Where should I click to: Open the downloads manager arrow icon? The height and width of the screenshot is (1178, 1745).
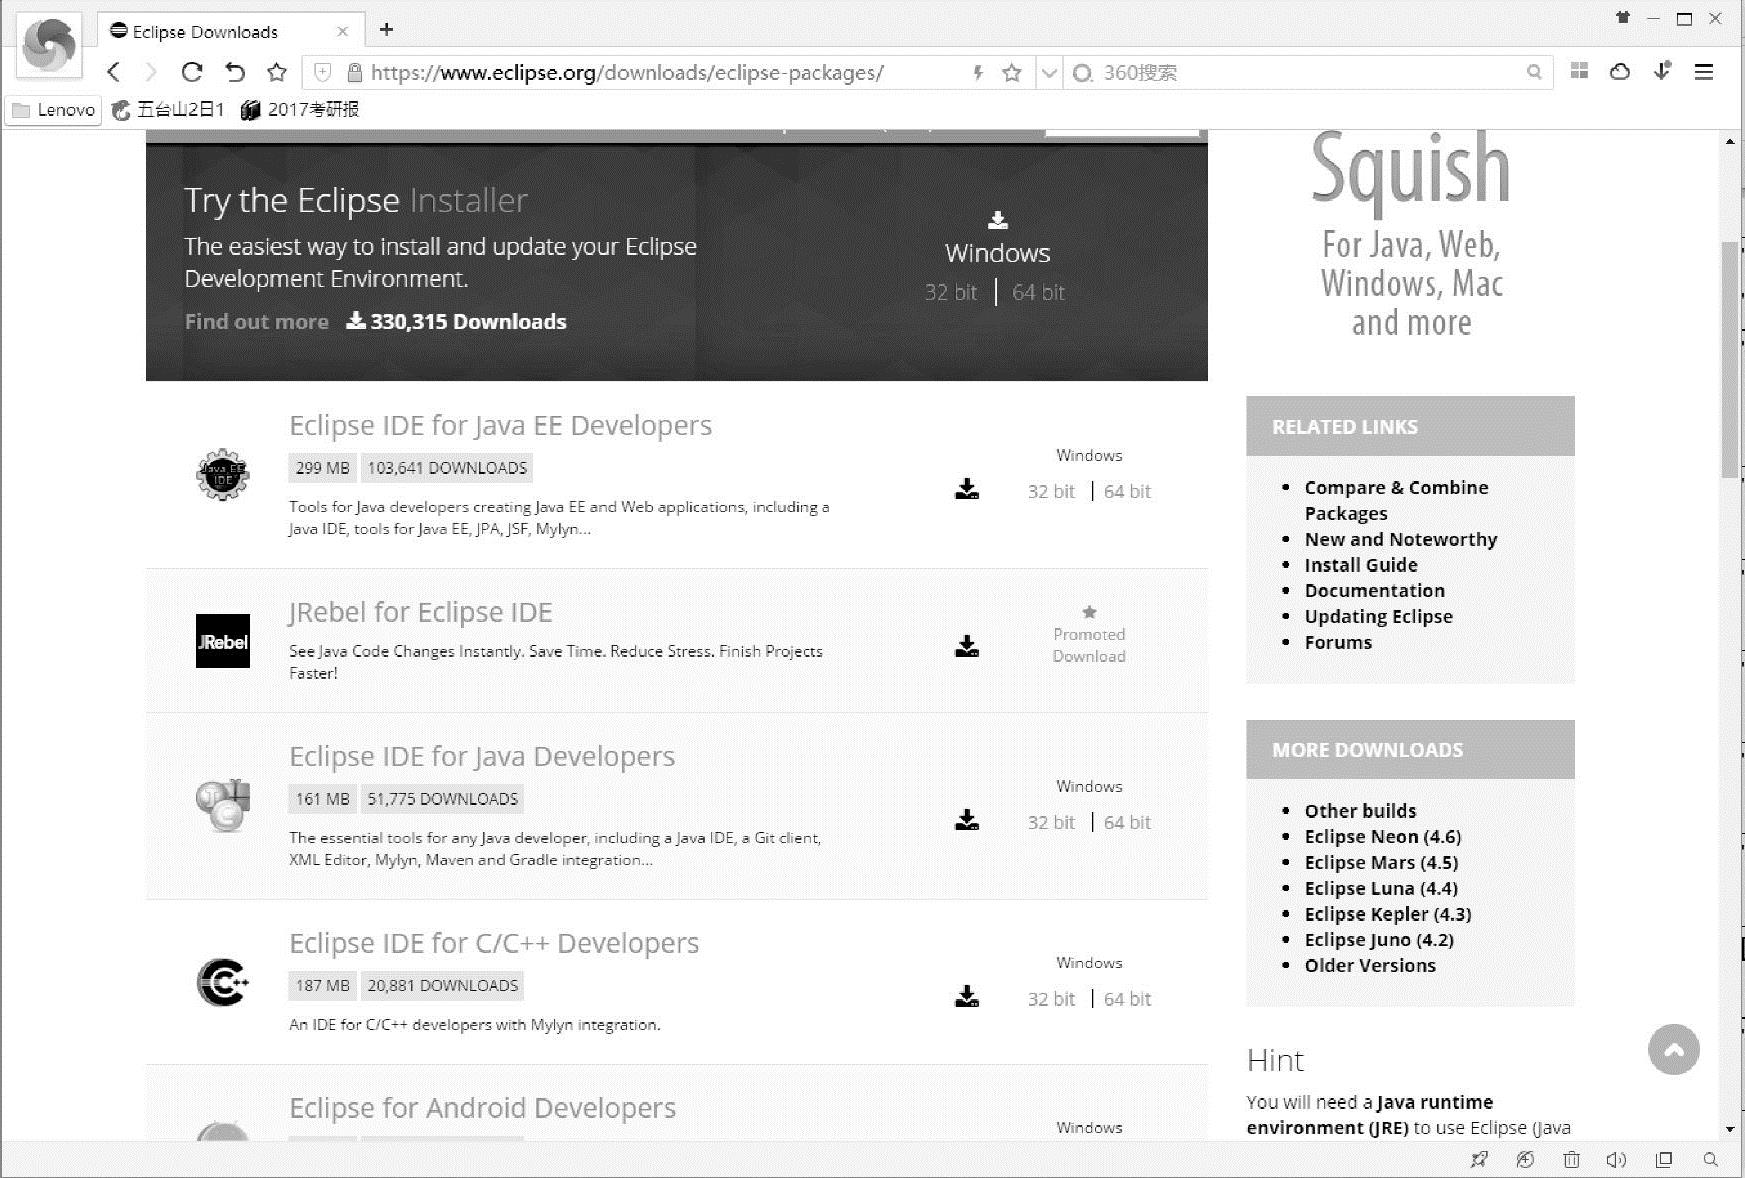1662,71
